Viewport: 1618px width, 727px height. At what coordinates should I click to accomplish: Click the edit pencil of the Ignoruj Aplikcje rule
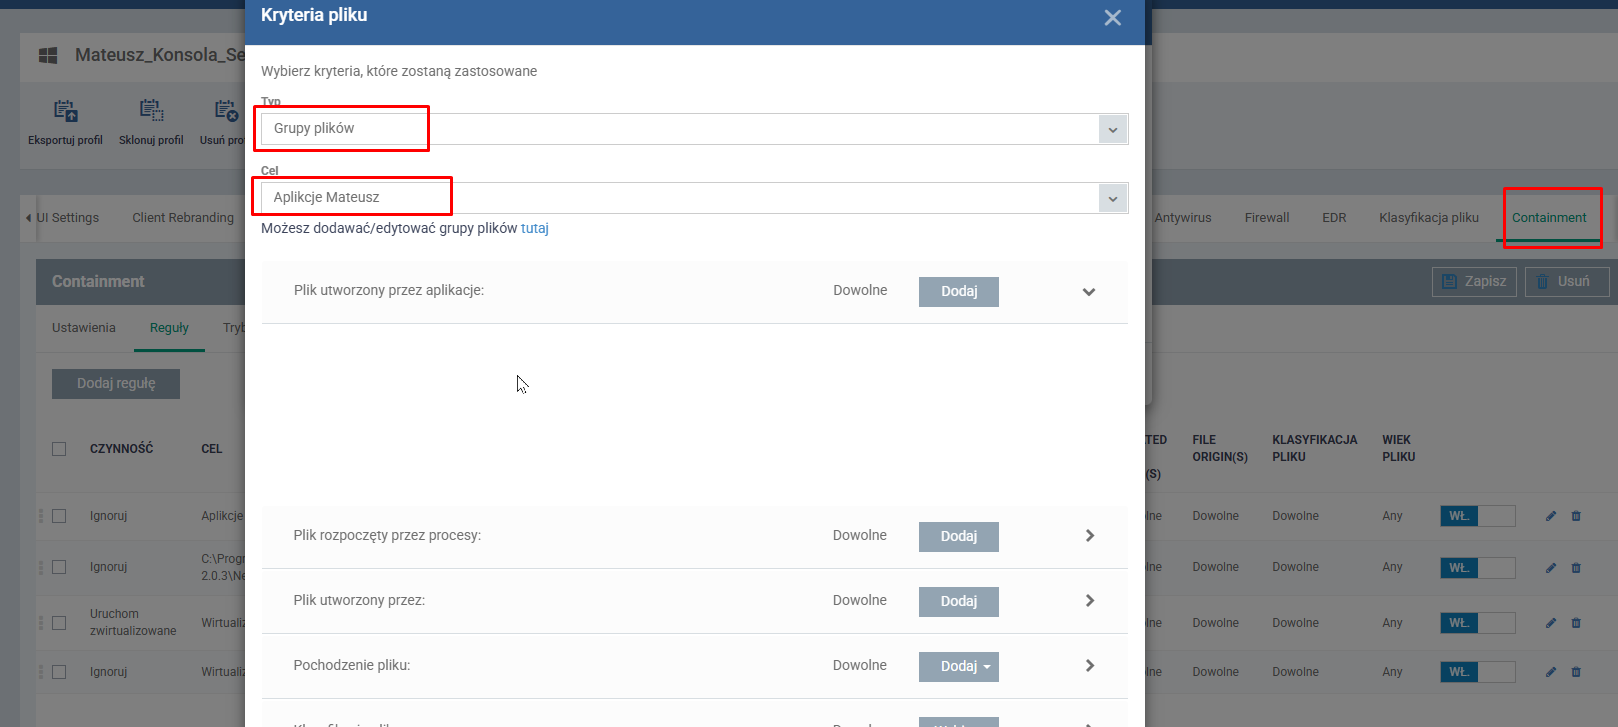point(1551,516)
